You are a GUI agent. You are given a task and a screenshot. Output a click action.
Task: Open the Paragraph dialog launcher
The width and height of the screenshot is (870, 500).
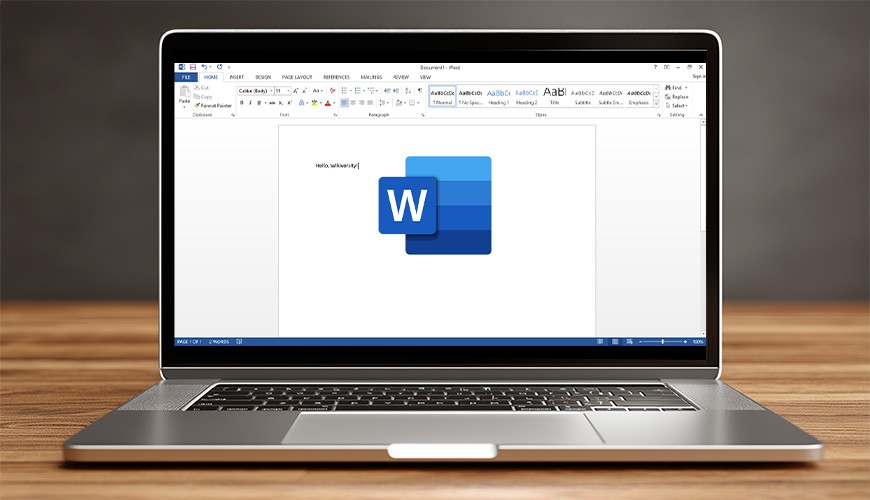tap(423, 115)
